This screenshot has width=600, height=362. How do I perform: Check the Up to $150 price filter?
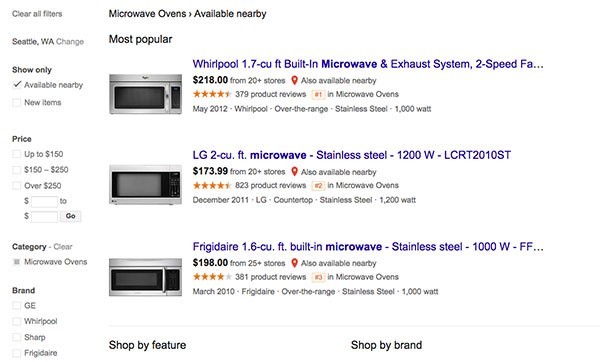pyautogui.click(x=16, y=154)
